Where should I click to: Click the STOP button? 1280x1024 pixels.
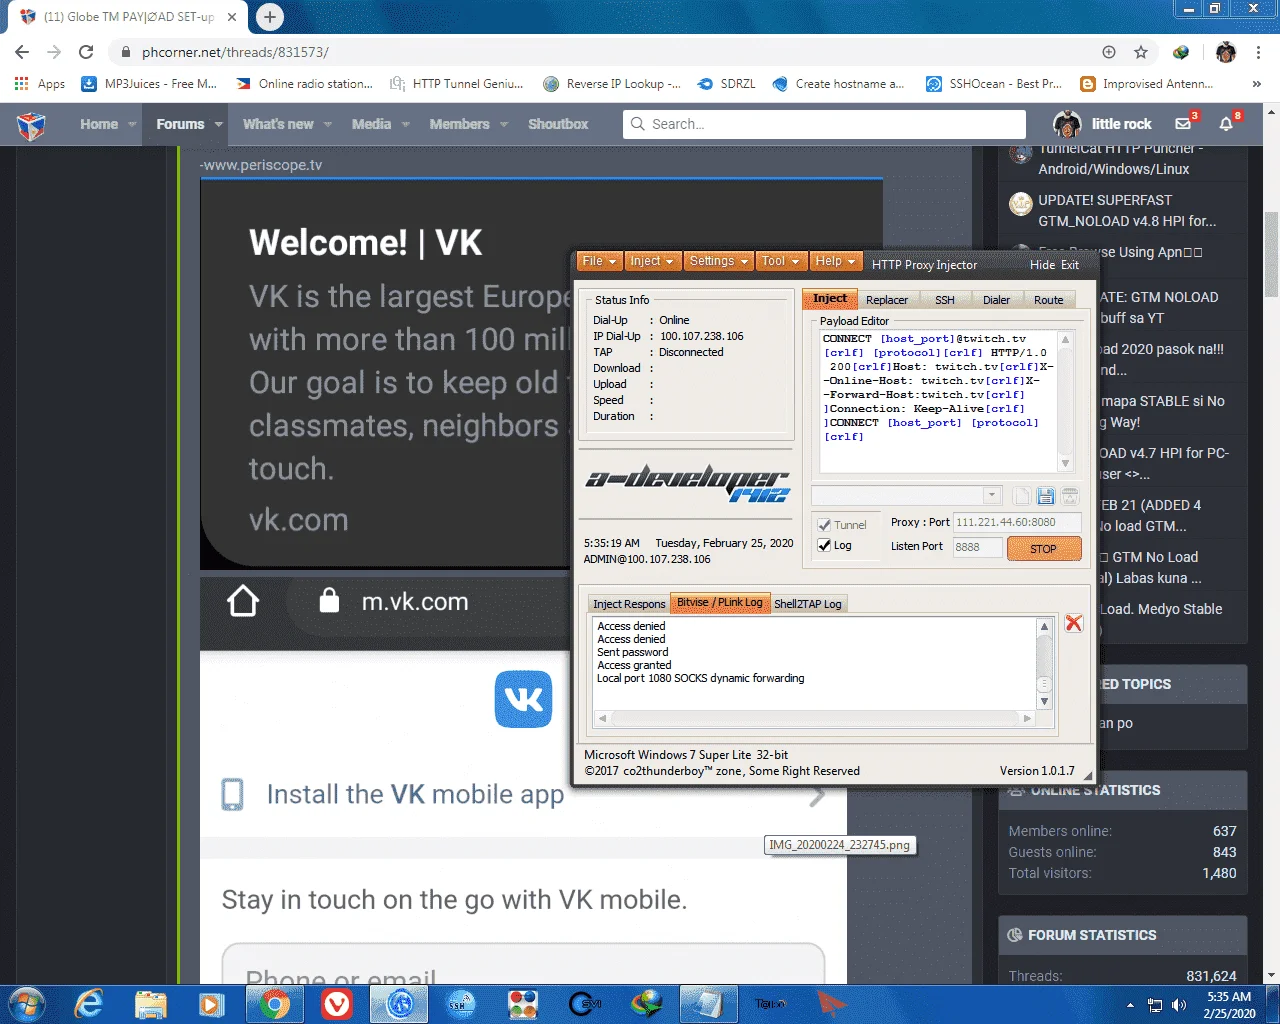[x=1043, y=548]
